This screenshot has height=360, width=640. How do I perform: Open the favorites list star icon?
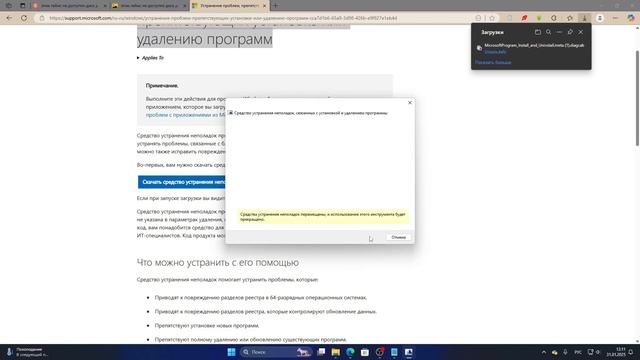(x=570, y=18)
